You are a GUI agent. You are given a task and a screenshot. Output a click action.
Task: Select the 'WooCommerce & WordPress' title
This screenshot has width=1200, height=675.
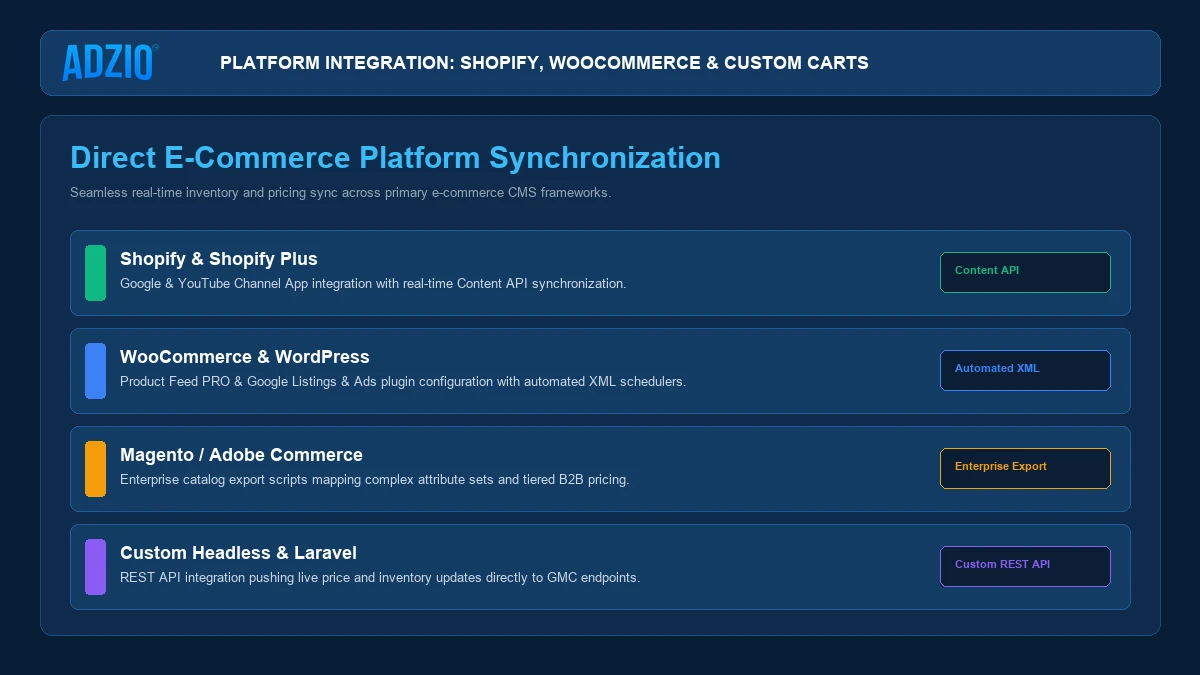tap(245, 357)
